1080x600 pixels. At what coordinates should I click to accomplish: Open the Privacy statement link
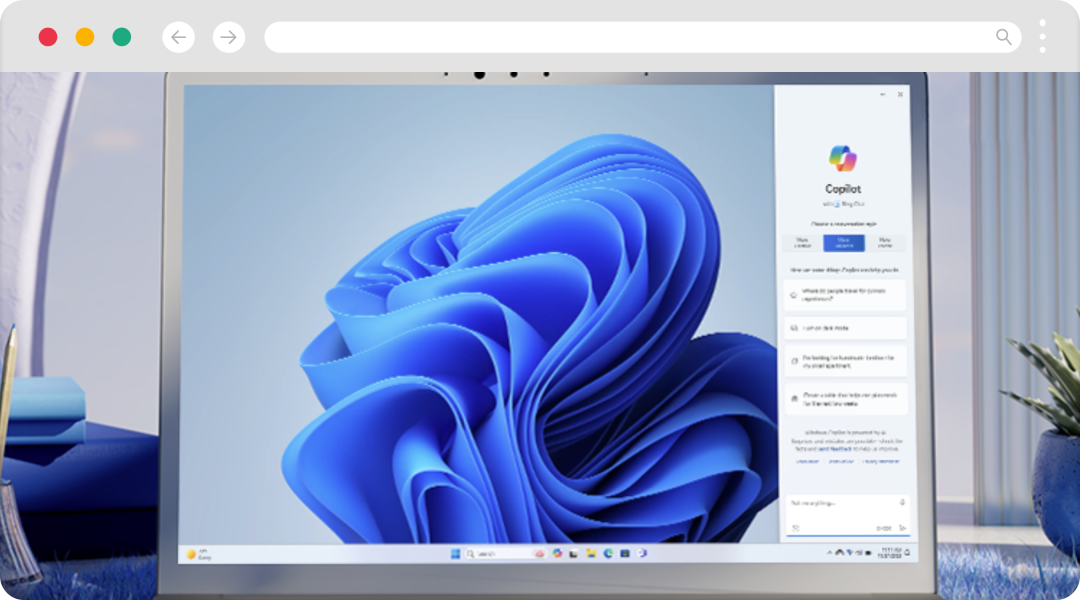880,461
